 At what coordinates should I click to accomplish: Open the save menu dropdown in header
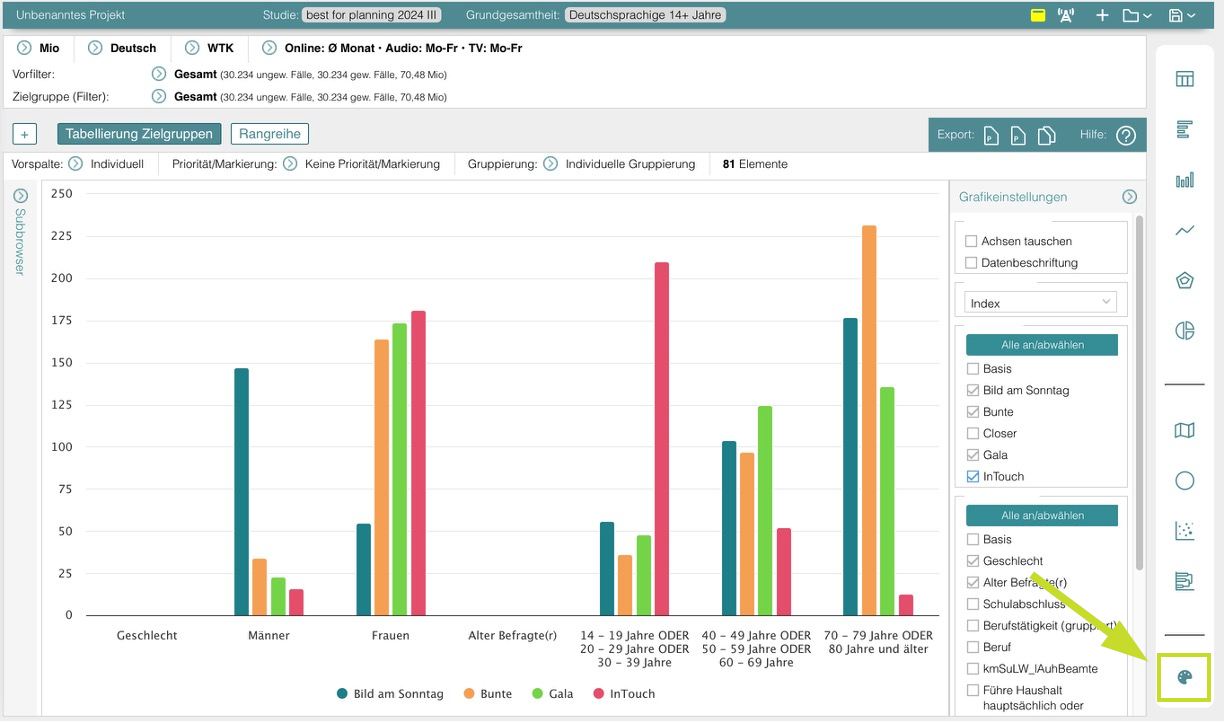tap(1181, 16)
